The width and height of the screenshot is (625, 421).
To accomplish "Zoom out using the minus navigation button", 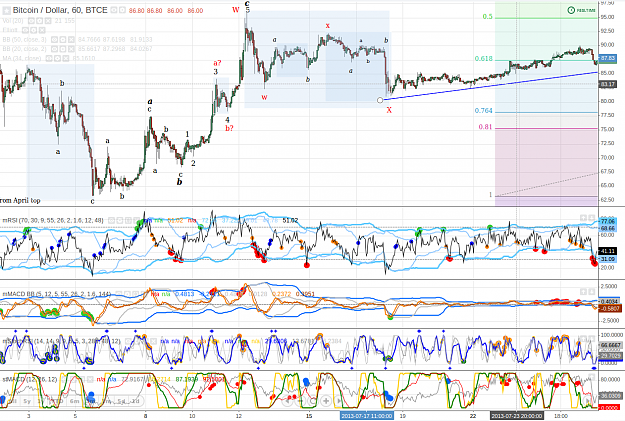I will pyautogui.click(x=300, y=401).
